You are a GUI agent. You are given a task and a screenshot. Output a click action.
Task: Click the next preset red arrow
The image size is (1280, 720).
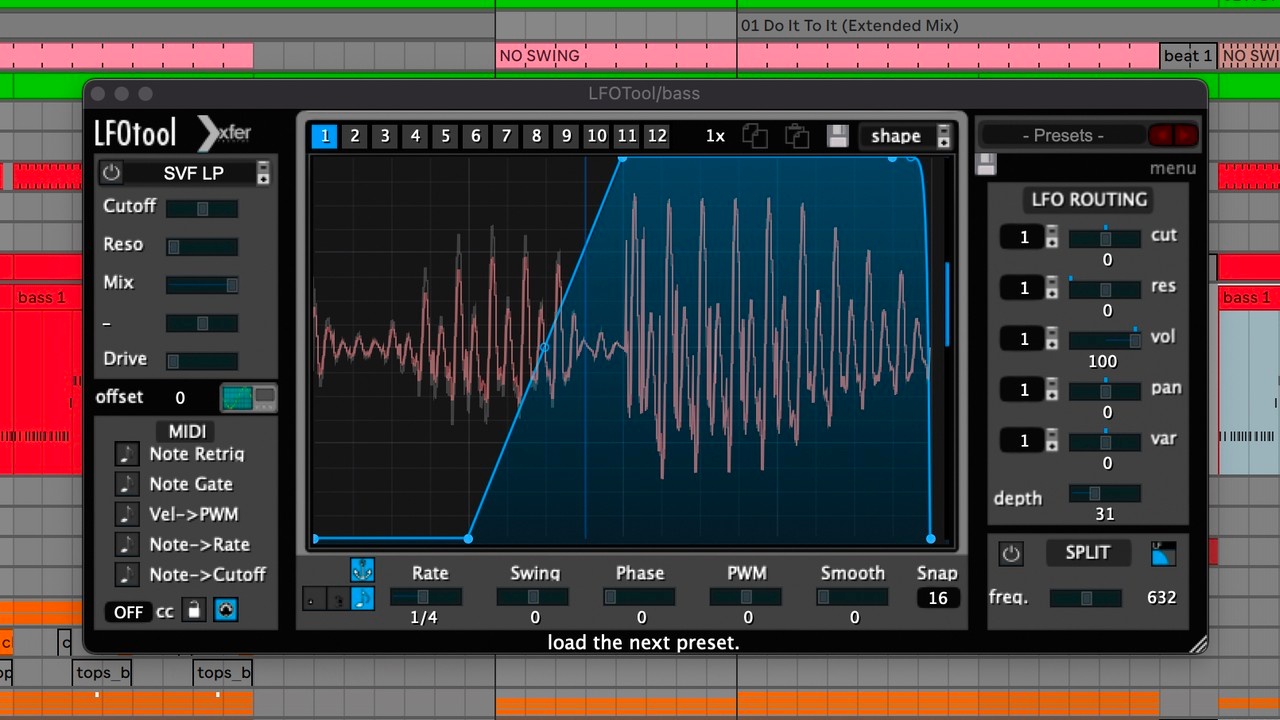pyautogui.click(x=1185, y=135)
